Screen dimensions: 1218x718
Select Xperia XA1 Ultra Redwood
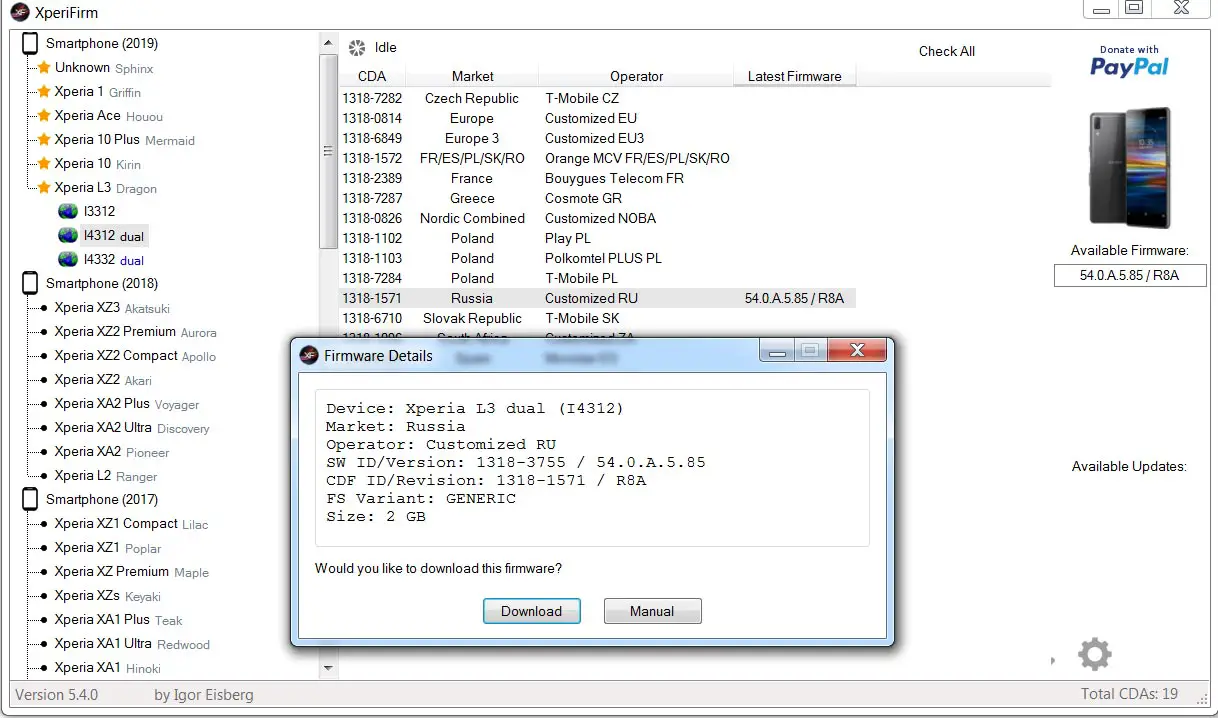tap(132, 643)
